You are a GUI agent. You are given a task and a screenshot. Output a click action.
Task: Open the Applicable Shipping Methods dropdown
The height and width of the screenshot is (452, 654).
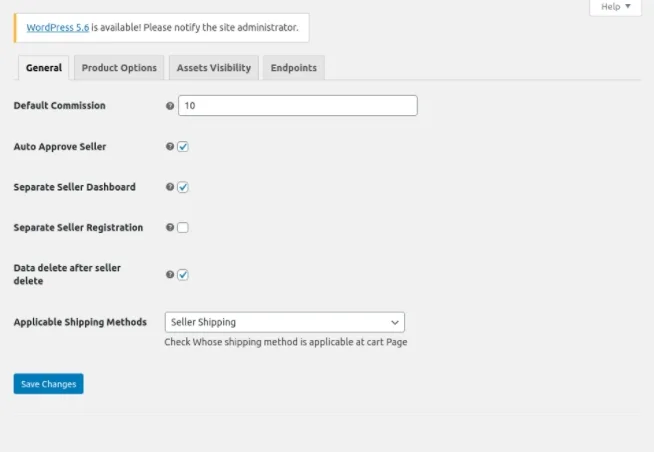(x=284, y=322)
